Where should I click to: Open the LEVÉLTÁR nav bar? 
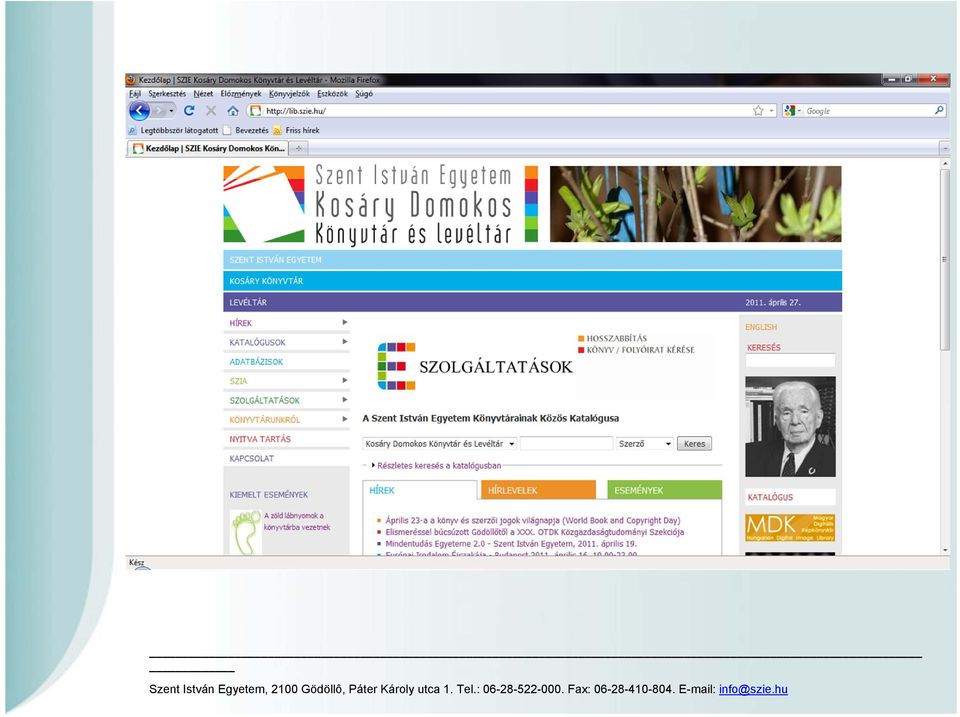[x=533, y=302]
